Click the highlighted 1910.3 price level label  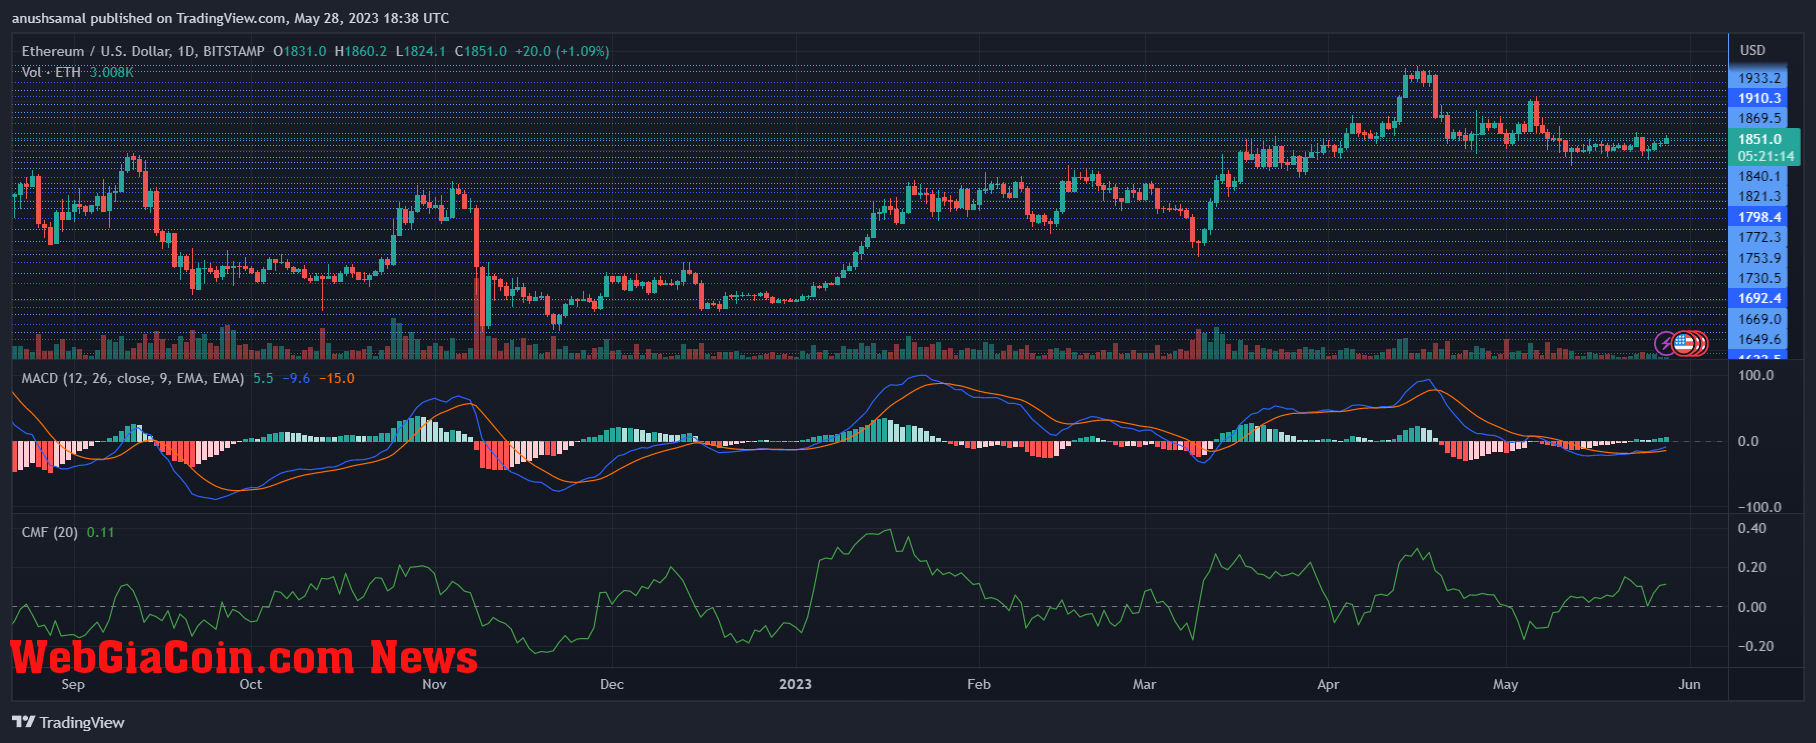click(x=1759, y=98)
